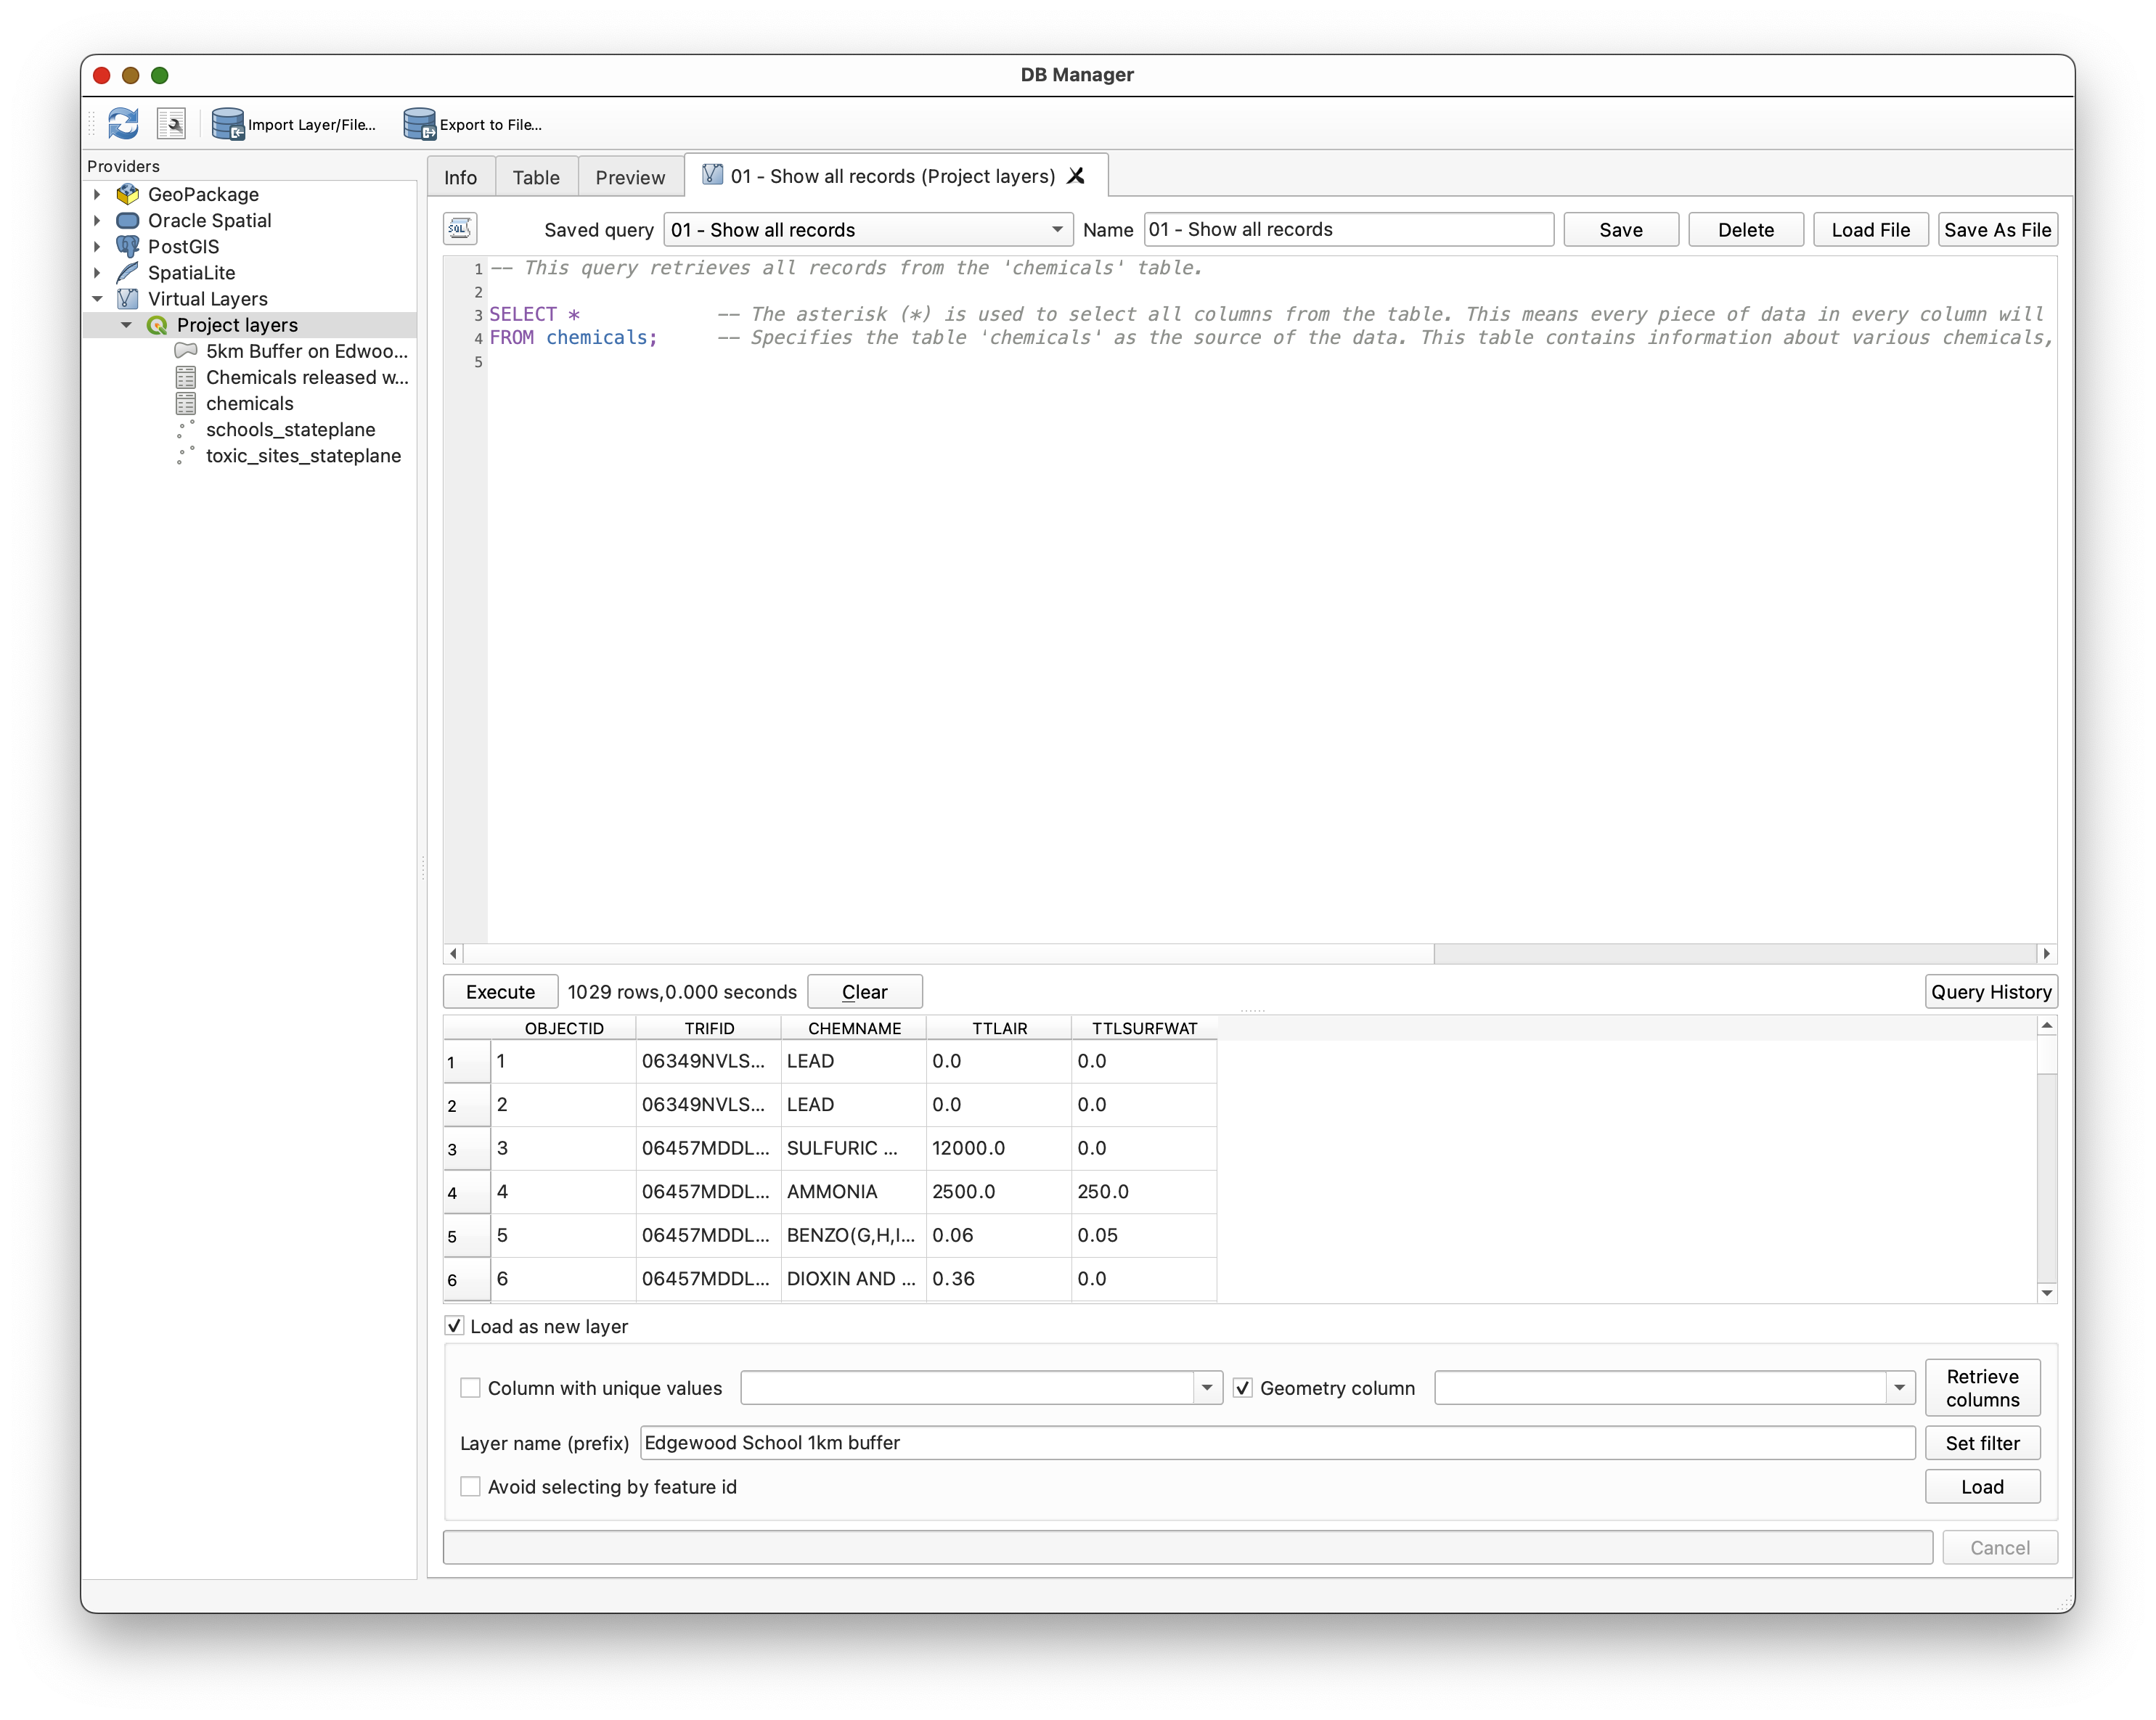Screen dimensions: 2156x1720
Task: Select the SpatiaLite feather provider icon
Action: click(128, 272)
